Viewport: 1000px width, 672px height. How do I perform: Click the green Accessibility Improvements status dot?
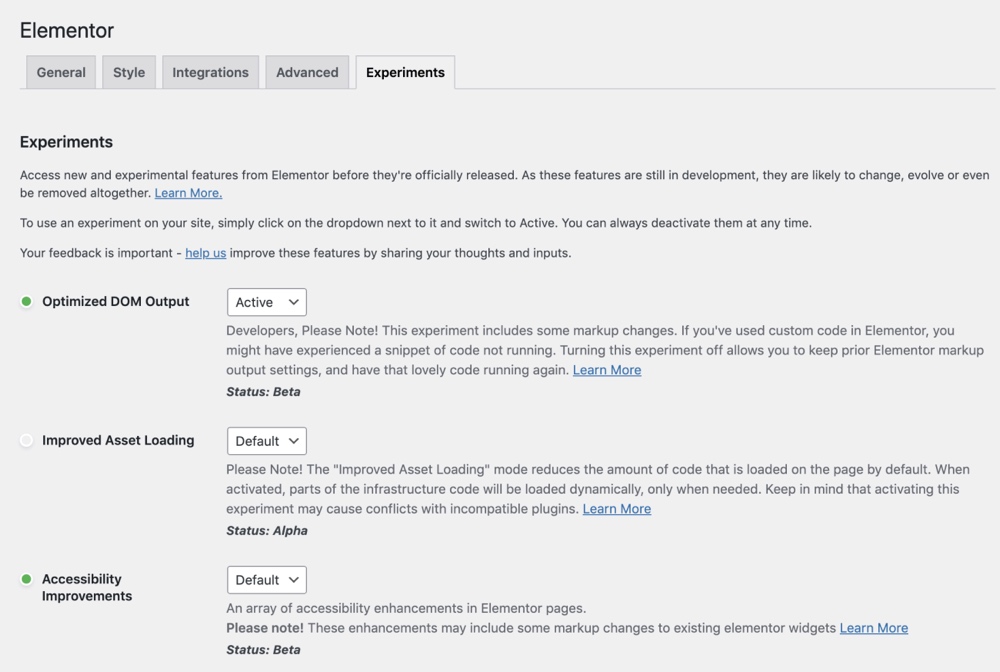[x=27, y=579]
